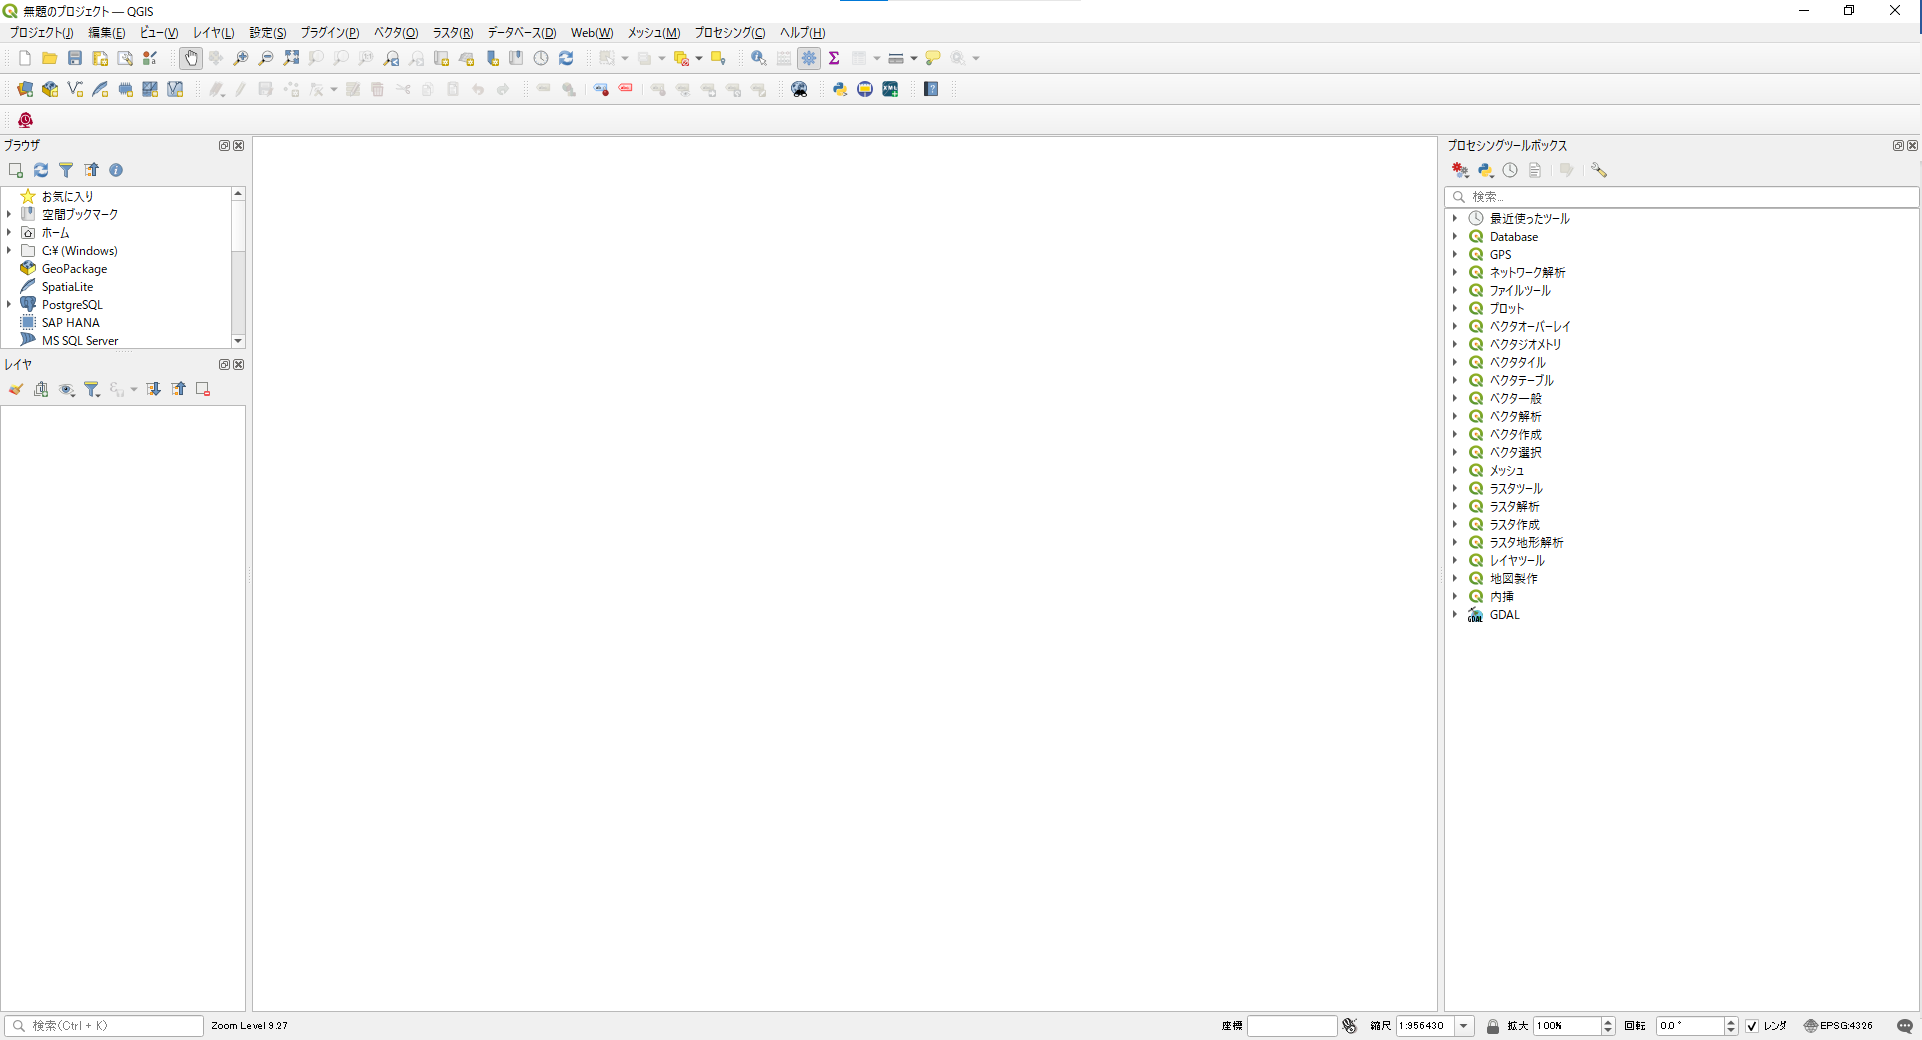The width and height of the screenshot is (1922, 1040).
Task: Click the Identify Features tool
Action: click(x=759, y=59)
